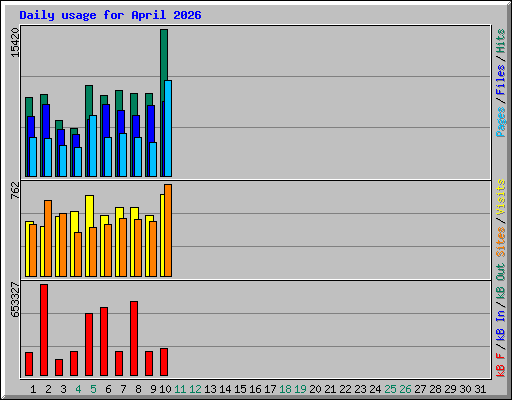Click the 15420 y-axis value
This screenshot has width=512, height=400.
[x=15, y=42]
